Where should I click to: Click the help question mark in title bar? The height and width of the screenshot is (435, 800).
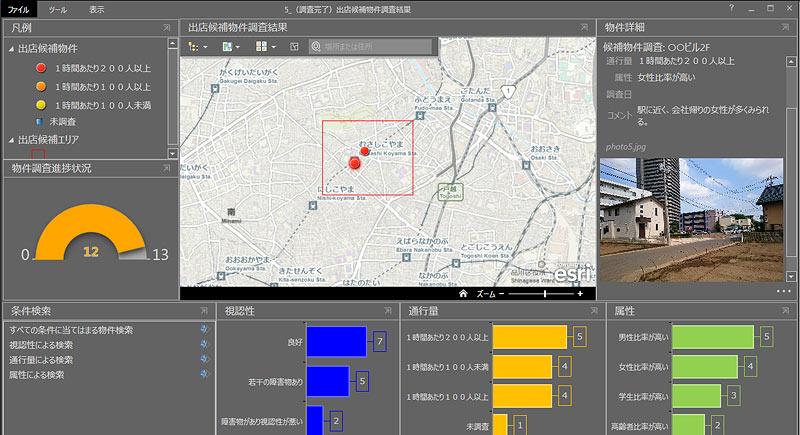(731, 8)
